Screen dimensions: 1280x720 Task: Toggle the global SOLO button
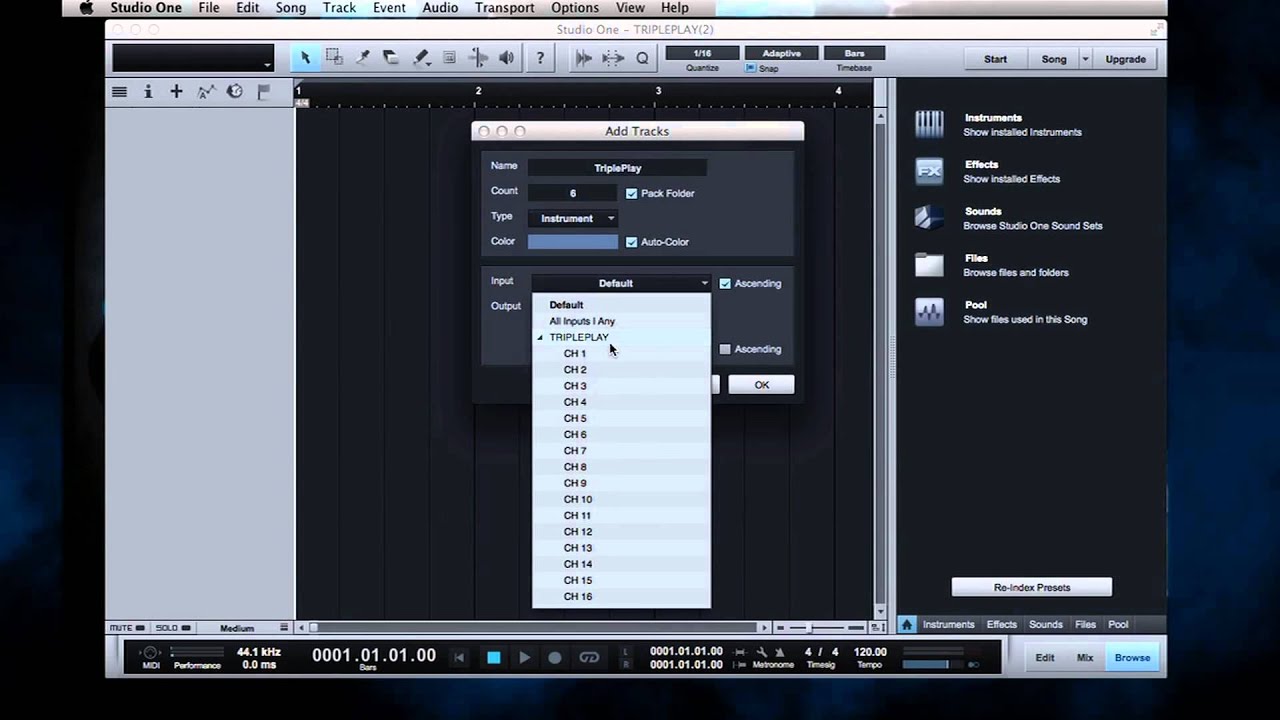click(x=171, y=628)
